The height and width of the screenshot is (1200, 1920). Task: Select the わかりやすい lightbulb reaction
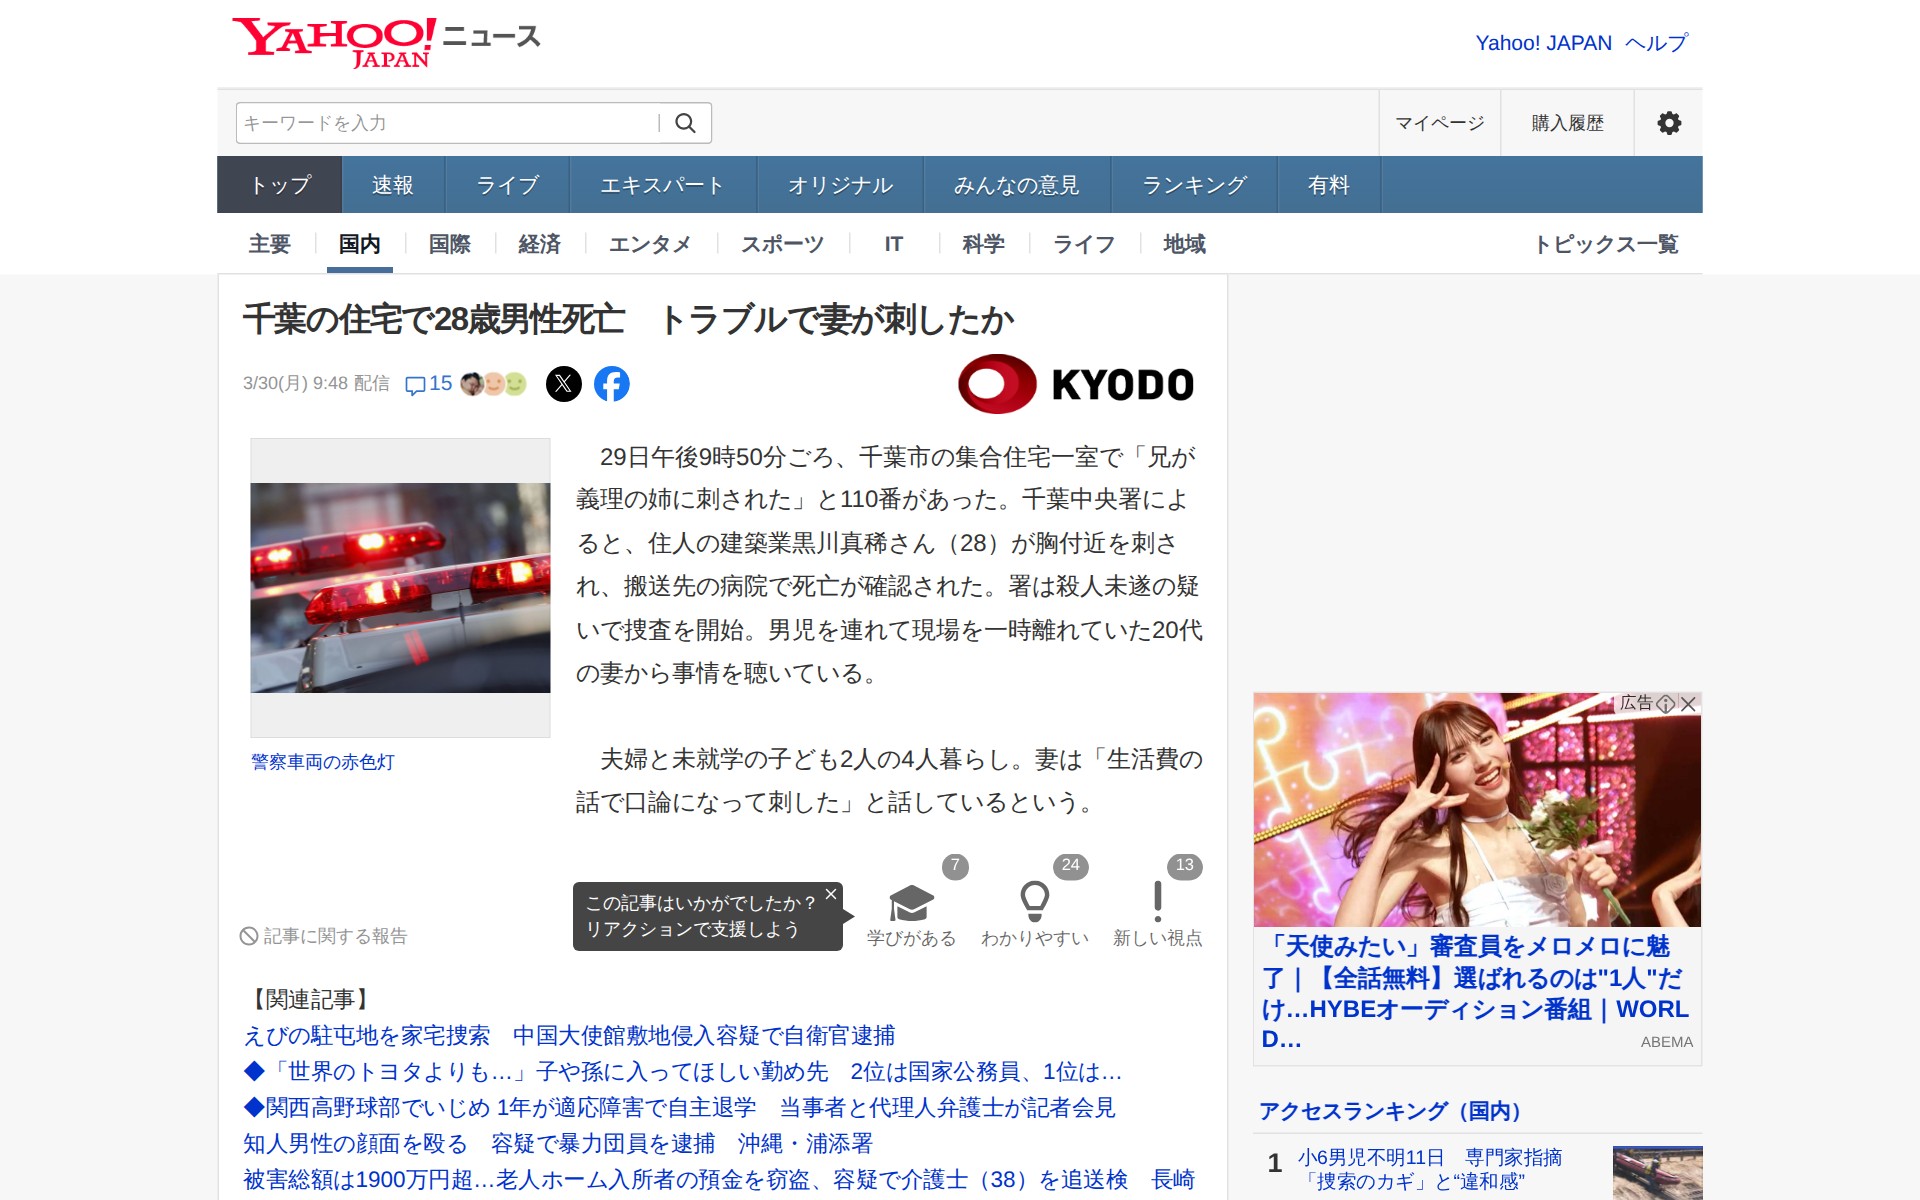[1034, 900]
